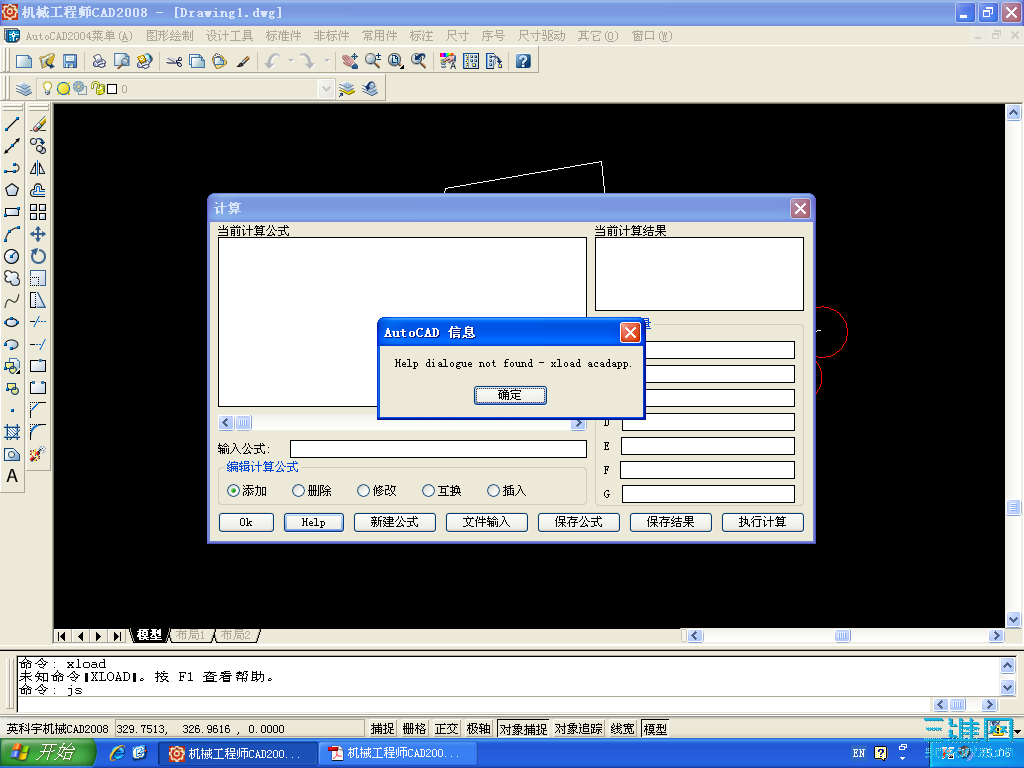
Task: Select the Mirror tool
Action: click(38, 168)
